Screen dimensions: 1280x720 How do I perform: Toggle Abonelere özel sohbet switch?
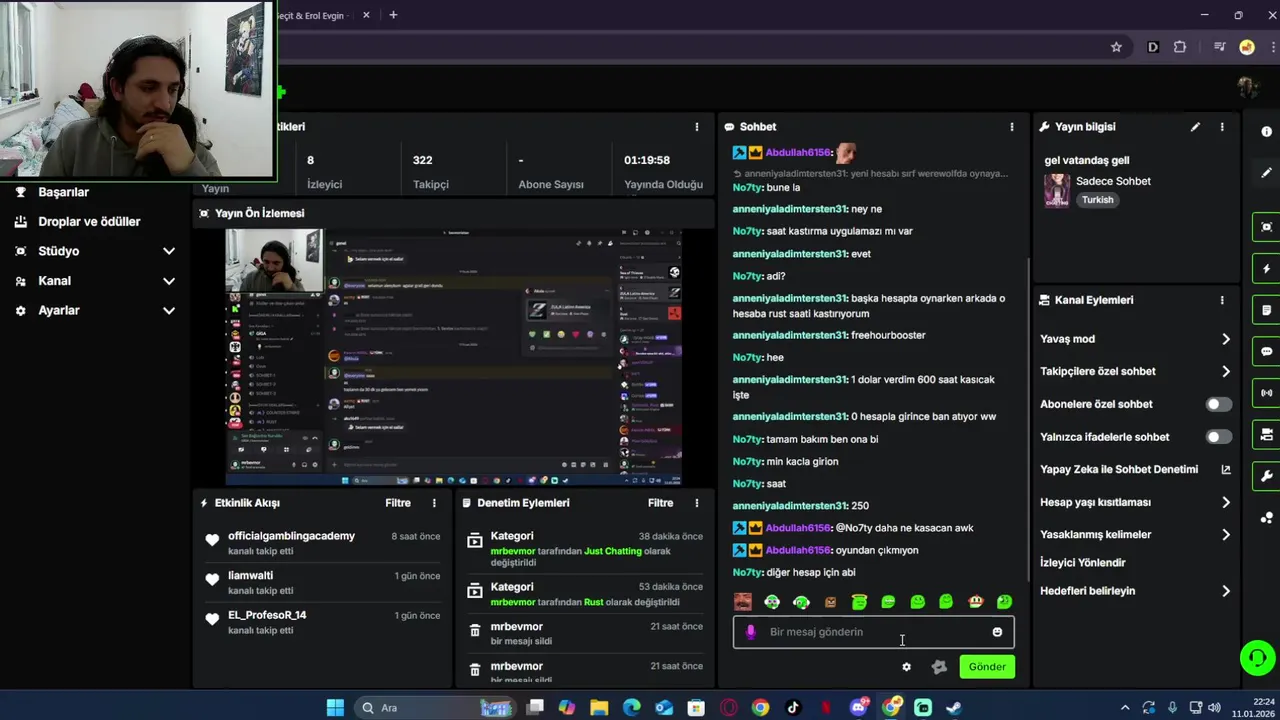[1218, 404]
